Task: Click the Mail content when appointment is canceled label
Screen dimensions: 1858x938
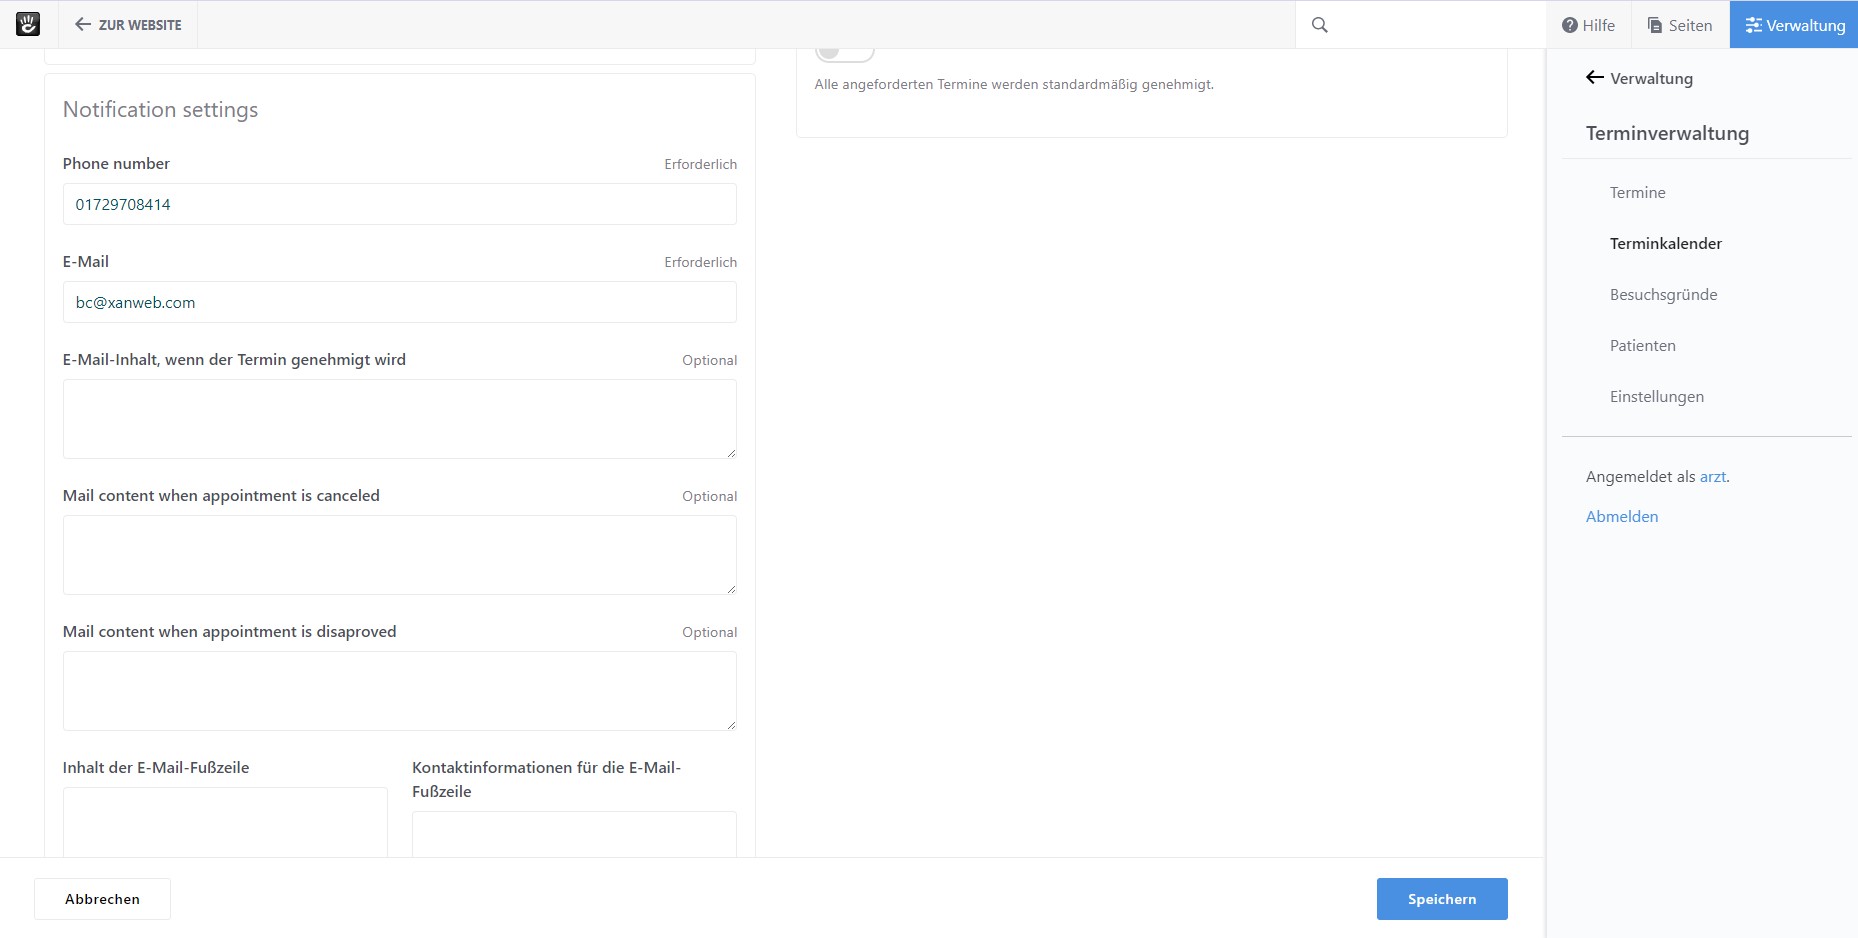Action: (221, 496)
